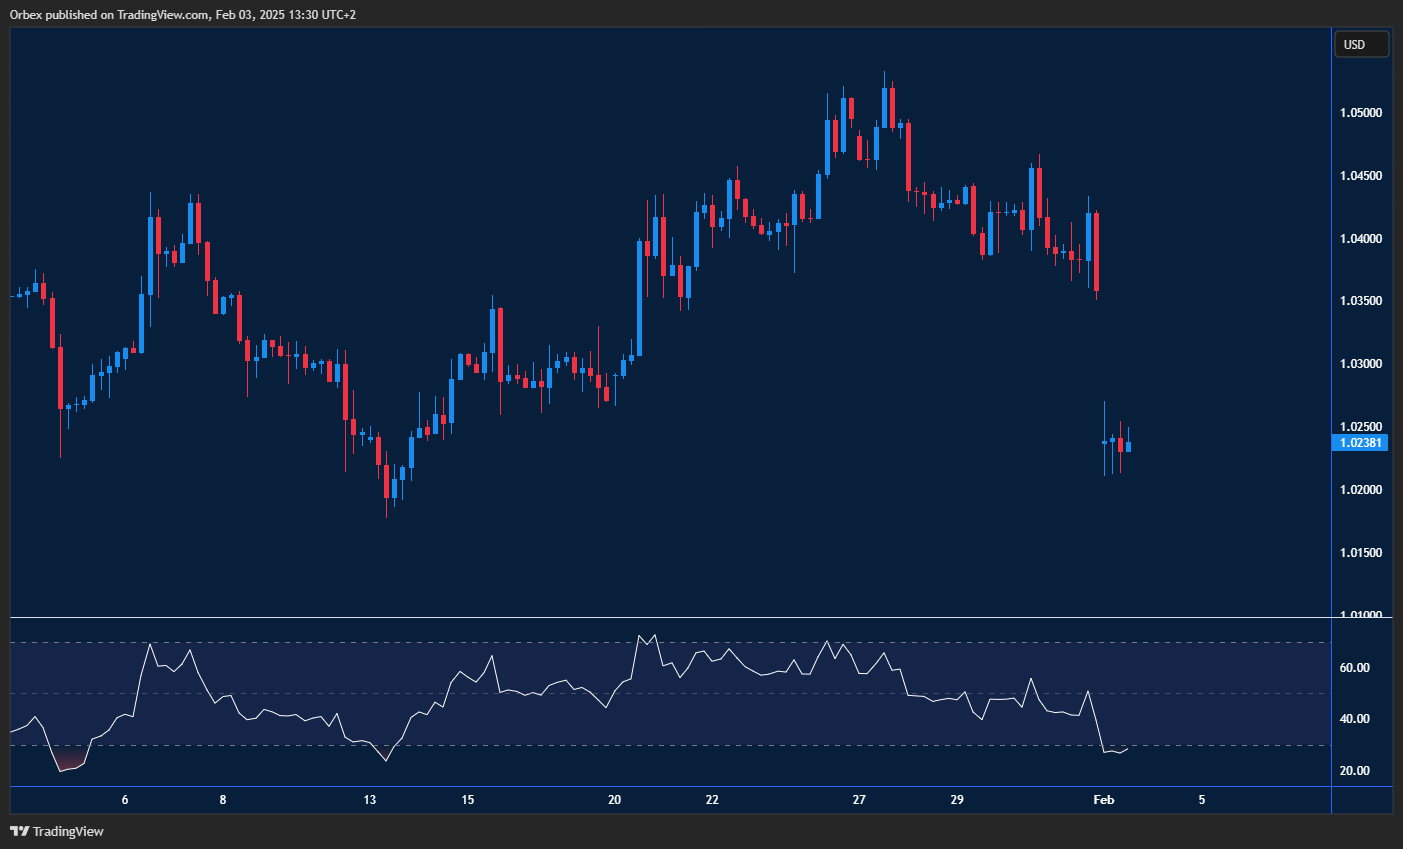Click the 1.03000 price level label
Screen dimensions: 1403x849
1361,364
